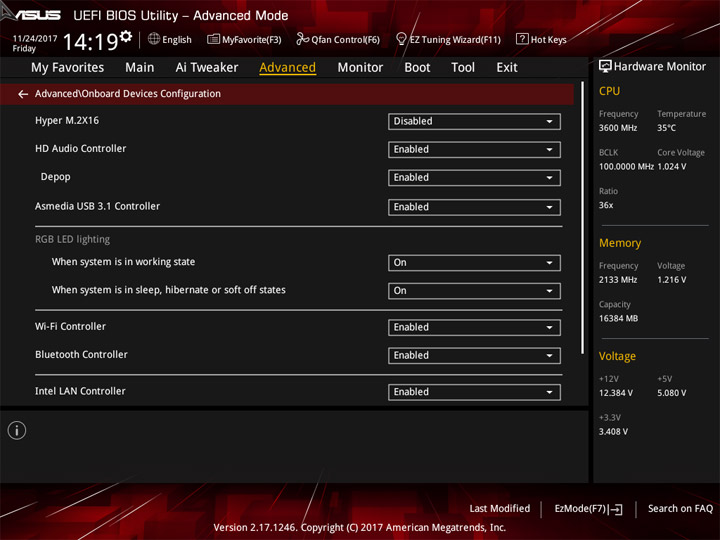Image resolution: width=720 pixels, height=540 pixels.
Task: Click the RGB LED lighting heading
Action: [73, 239]
